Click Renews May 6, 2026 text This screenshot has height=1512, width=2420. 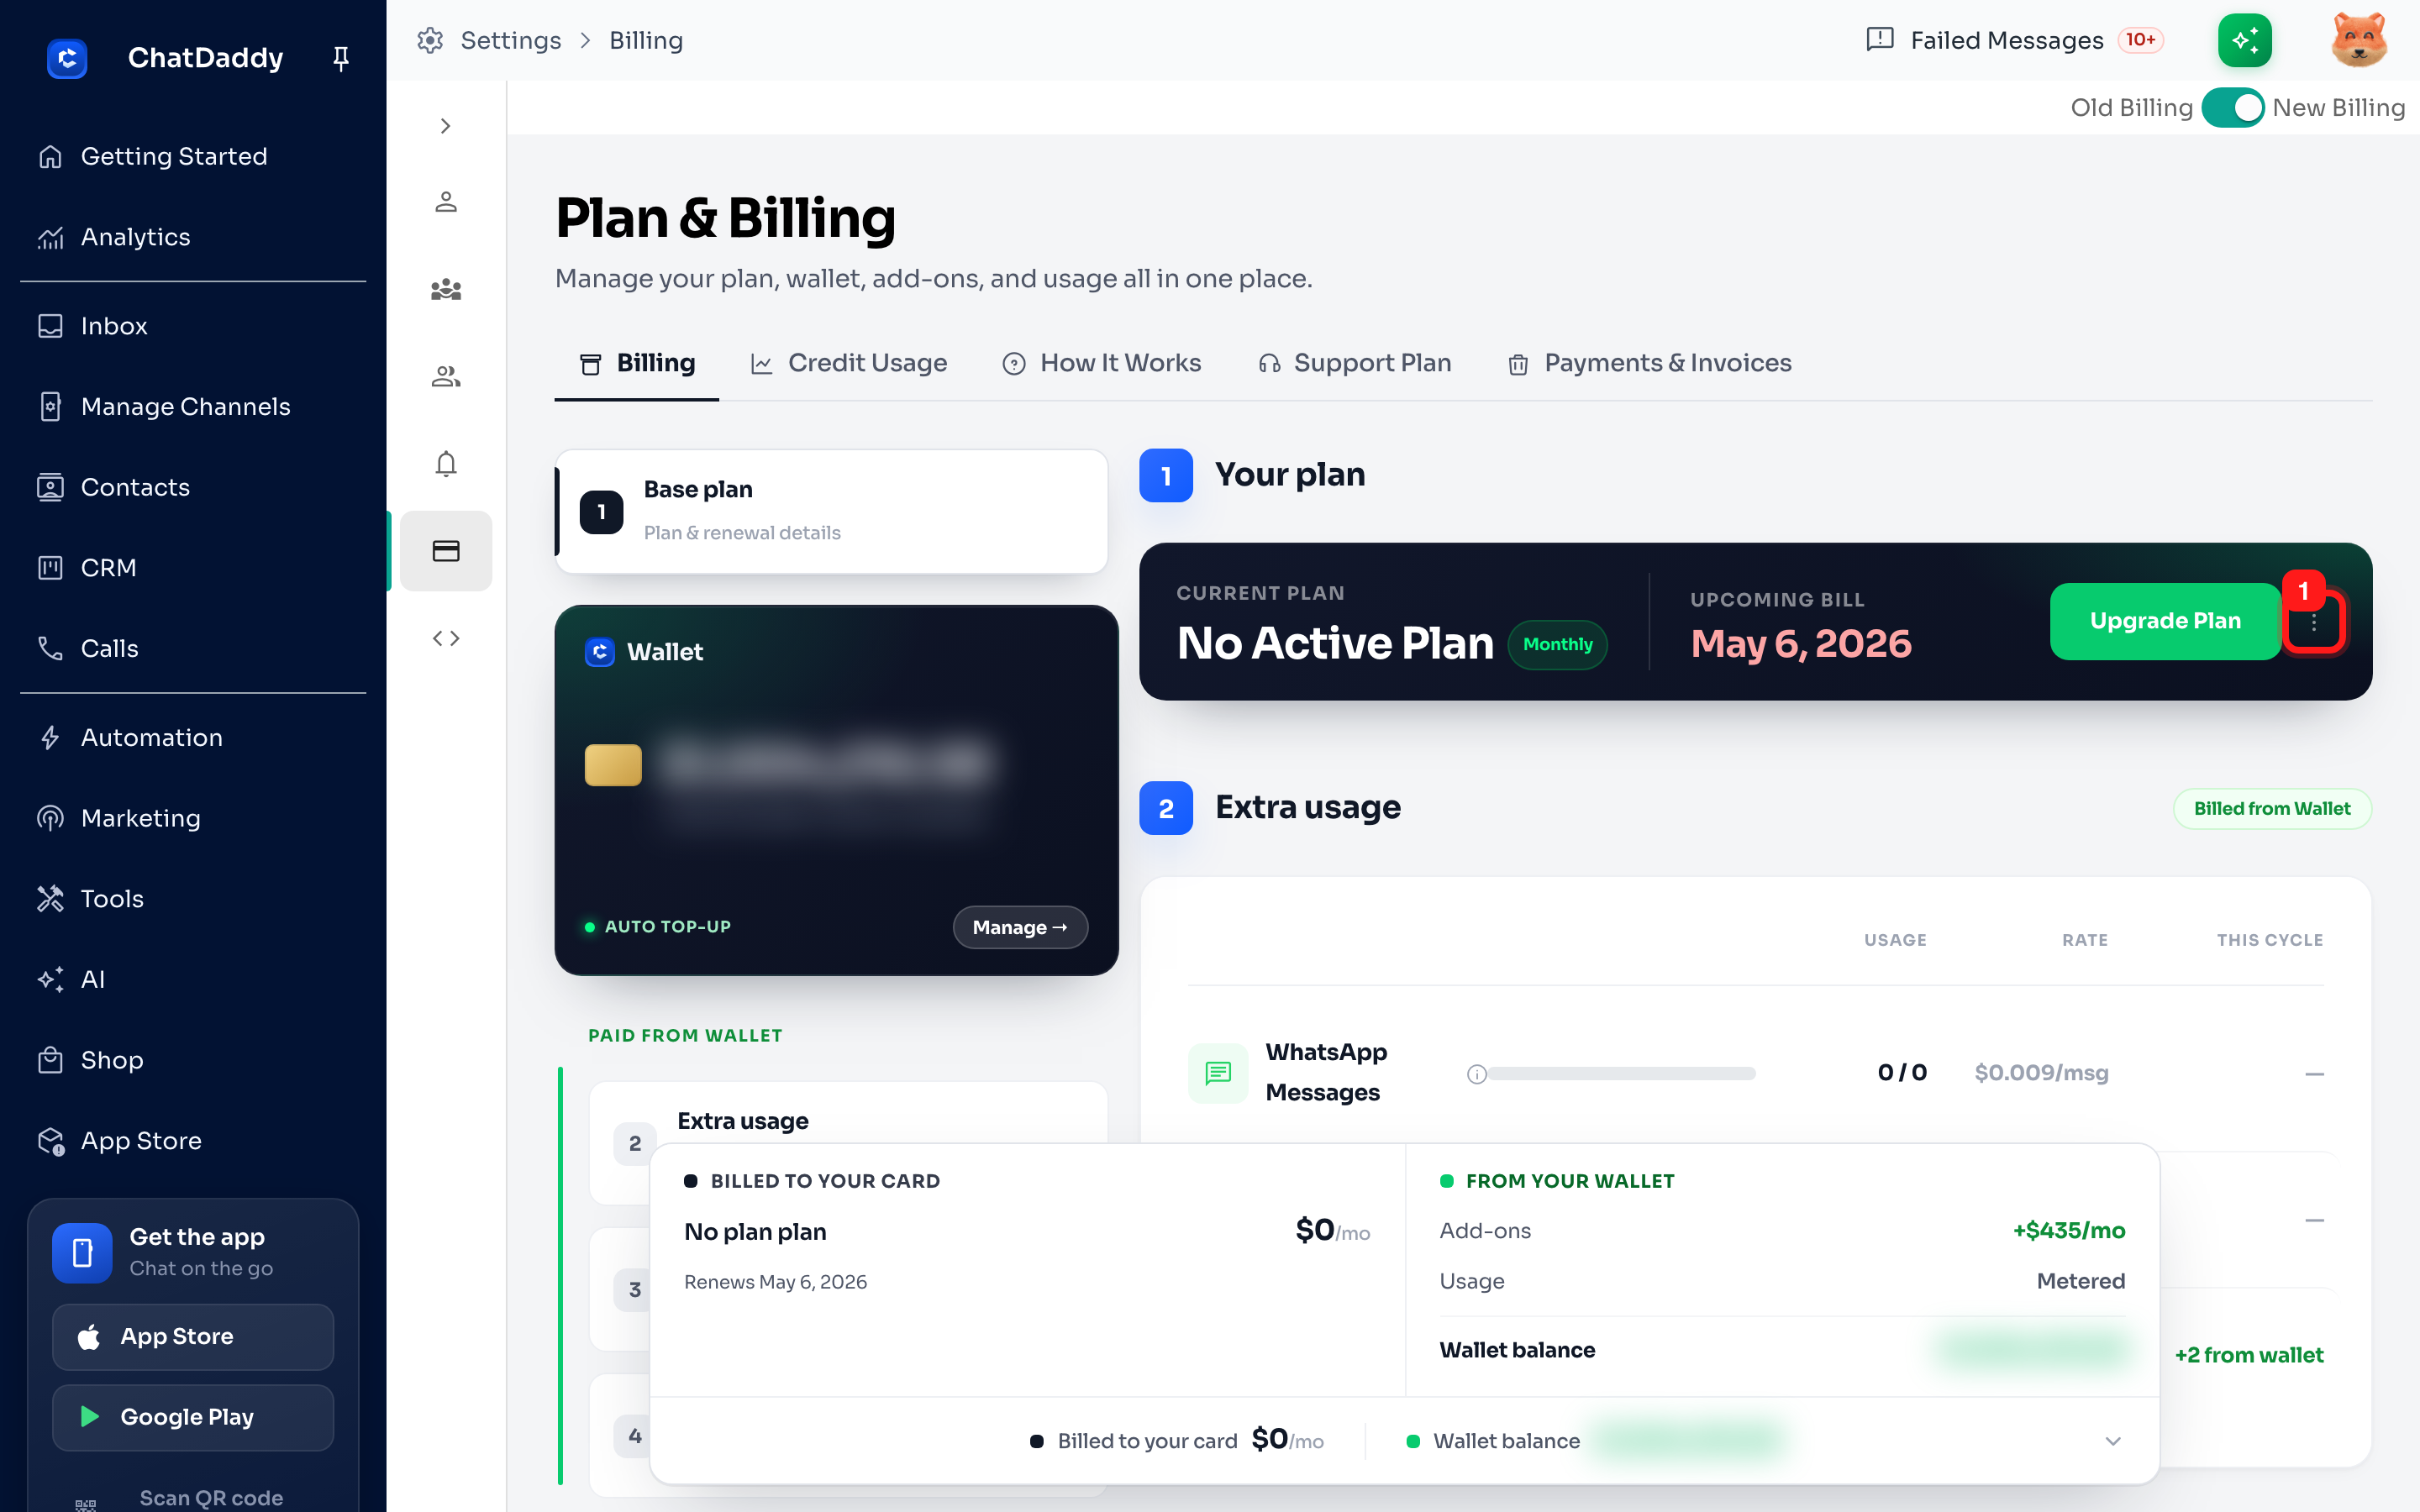(x=775, y=1282)
